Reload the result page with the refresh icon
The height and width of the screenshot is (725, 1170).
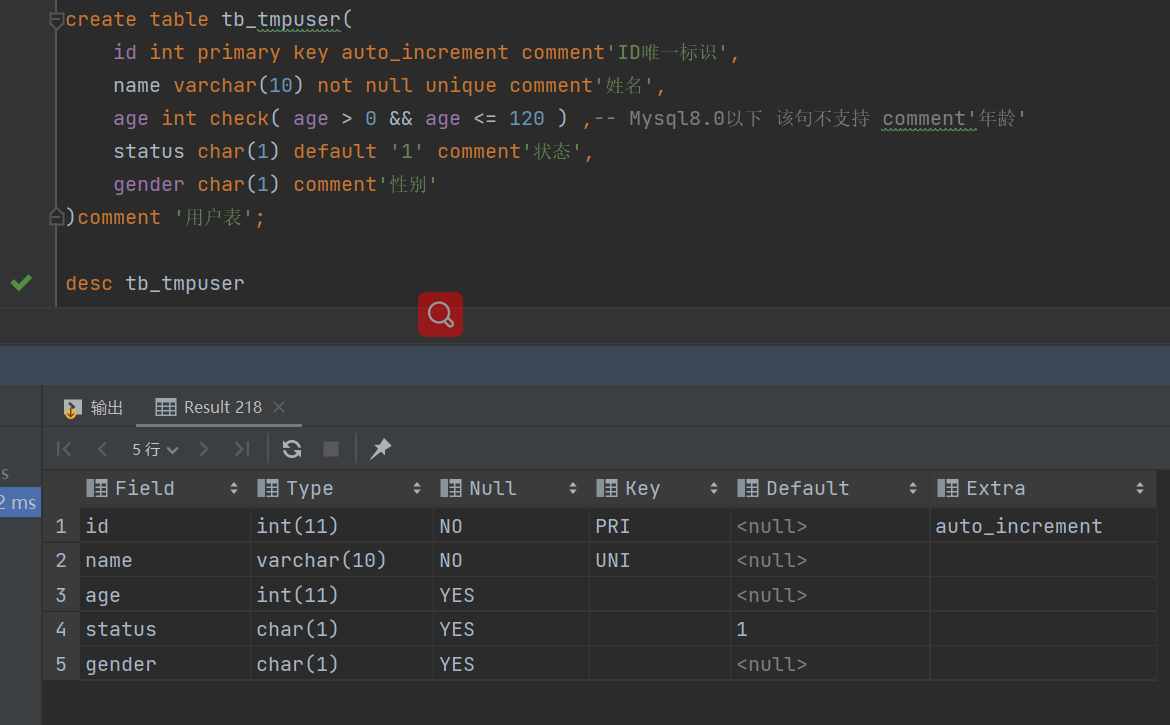coord(292,449)
